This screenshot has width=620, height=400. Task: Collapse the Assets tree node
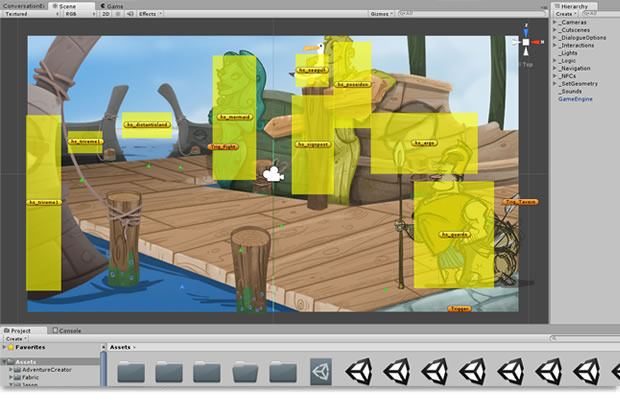(x=4, y=362)
